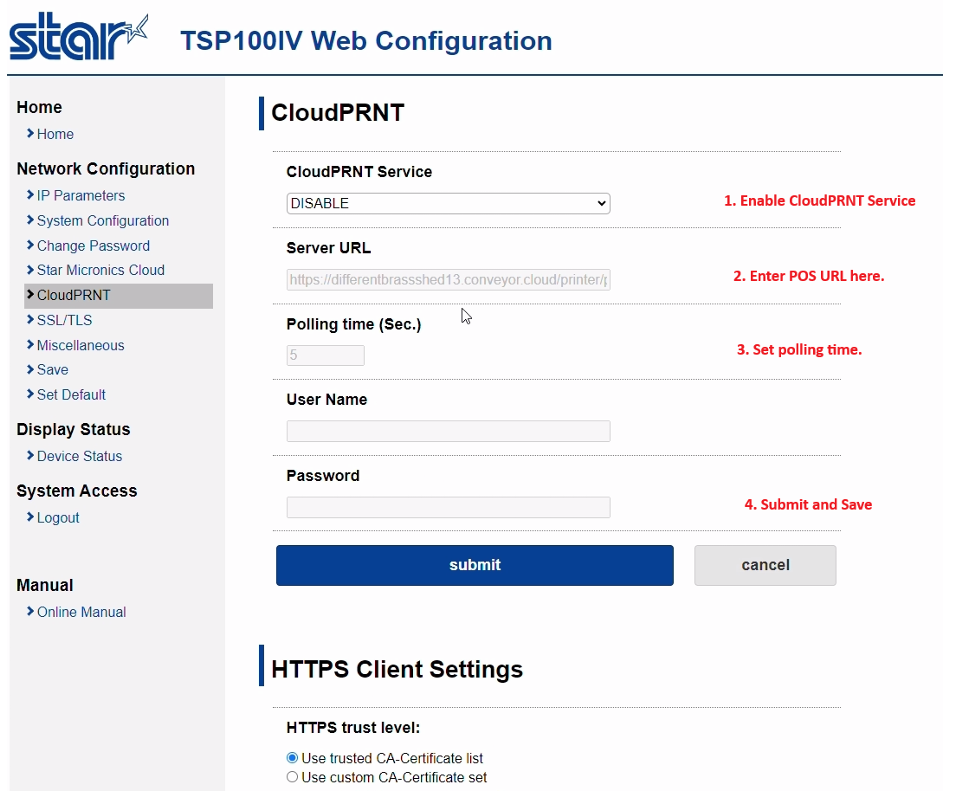Click the HTTPS trust level label

(353, 728)
